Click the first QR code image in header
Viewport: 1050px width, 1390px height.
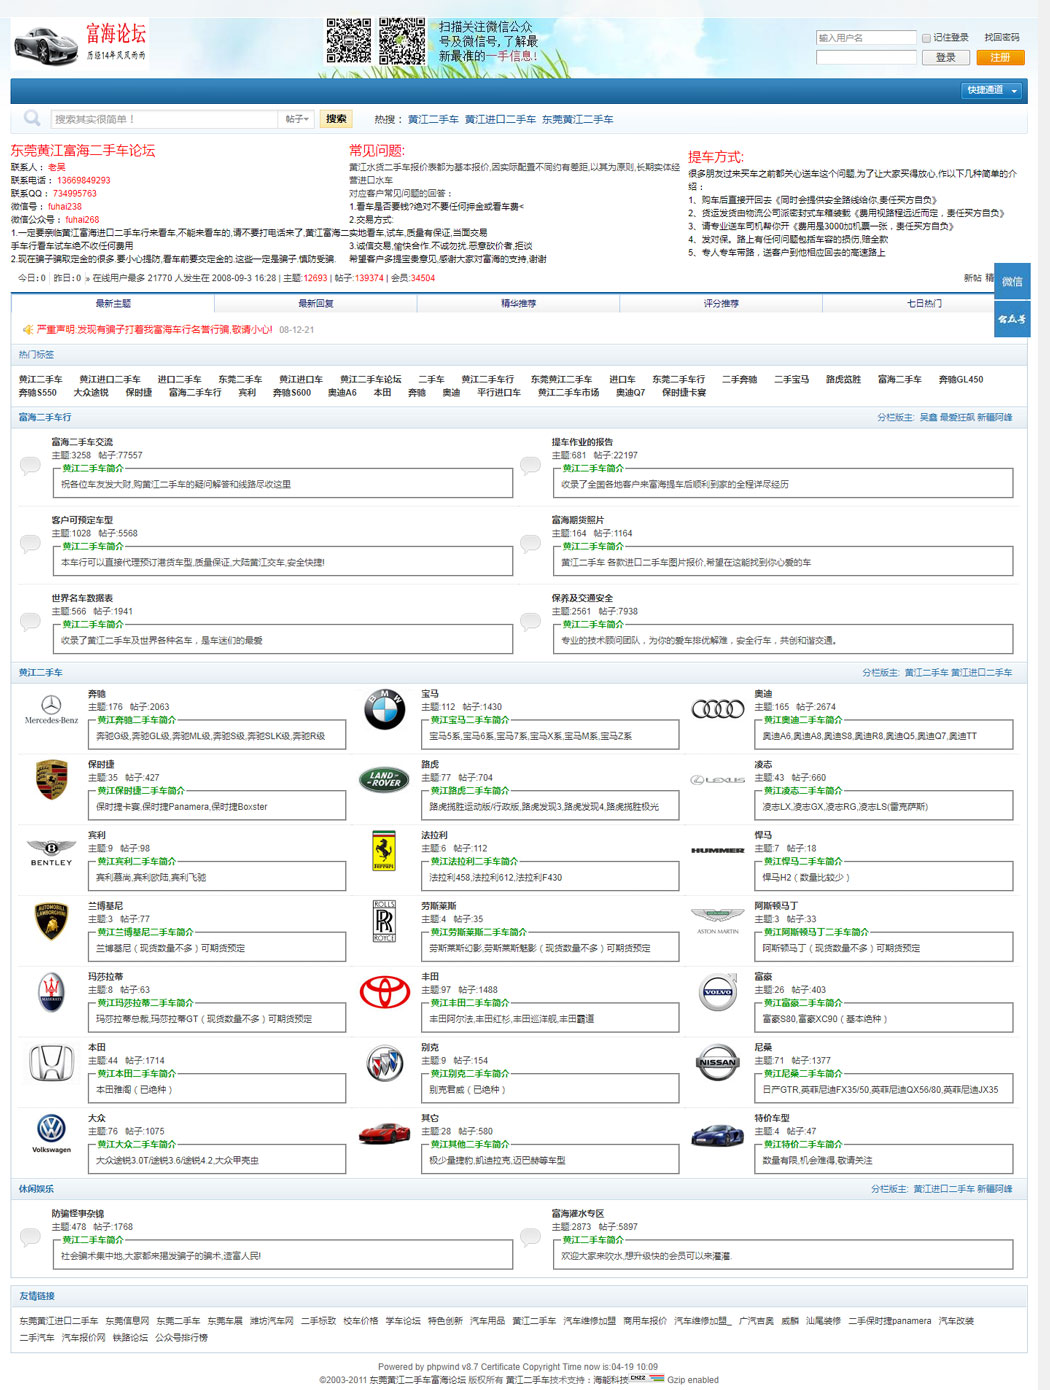coord(349,41)
